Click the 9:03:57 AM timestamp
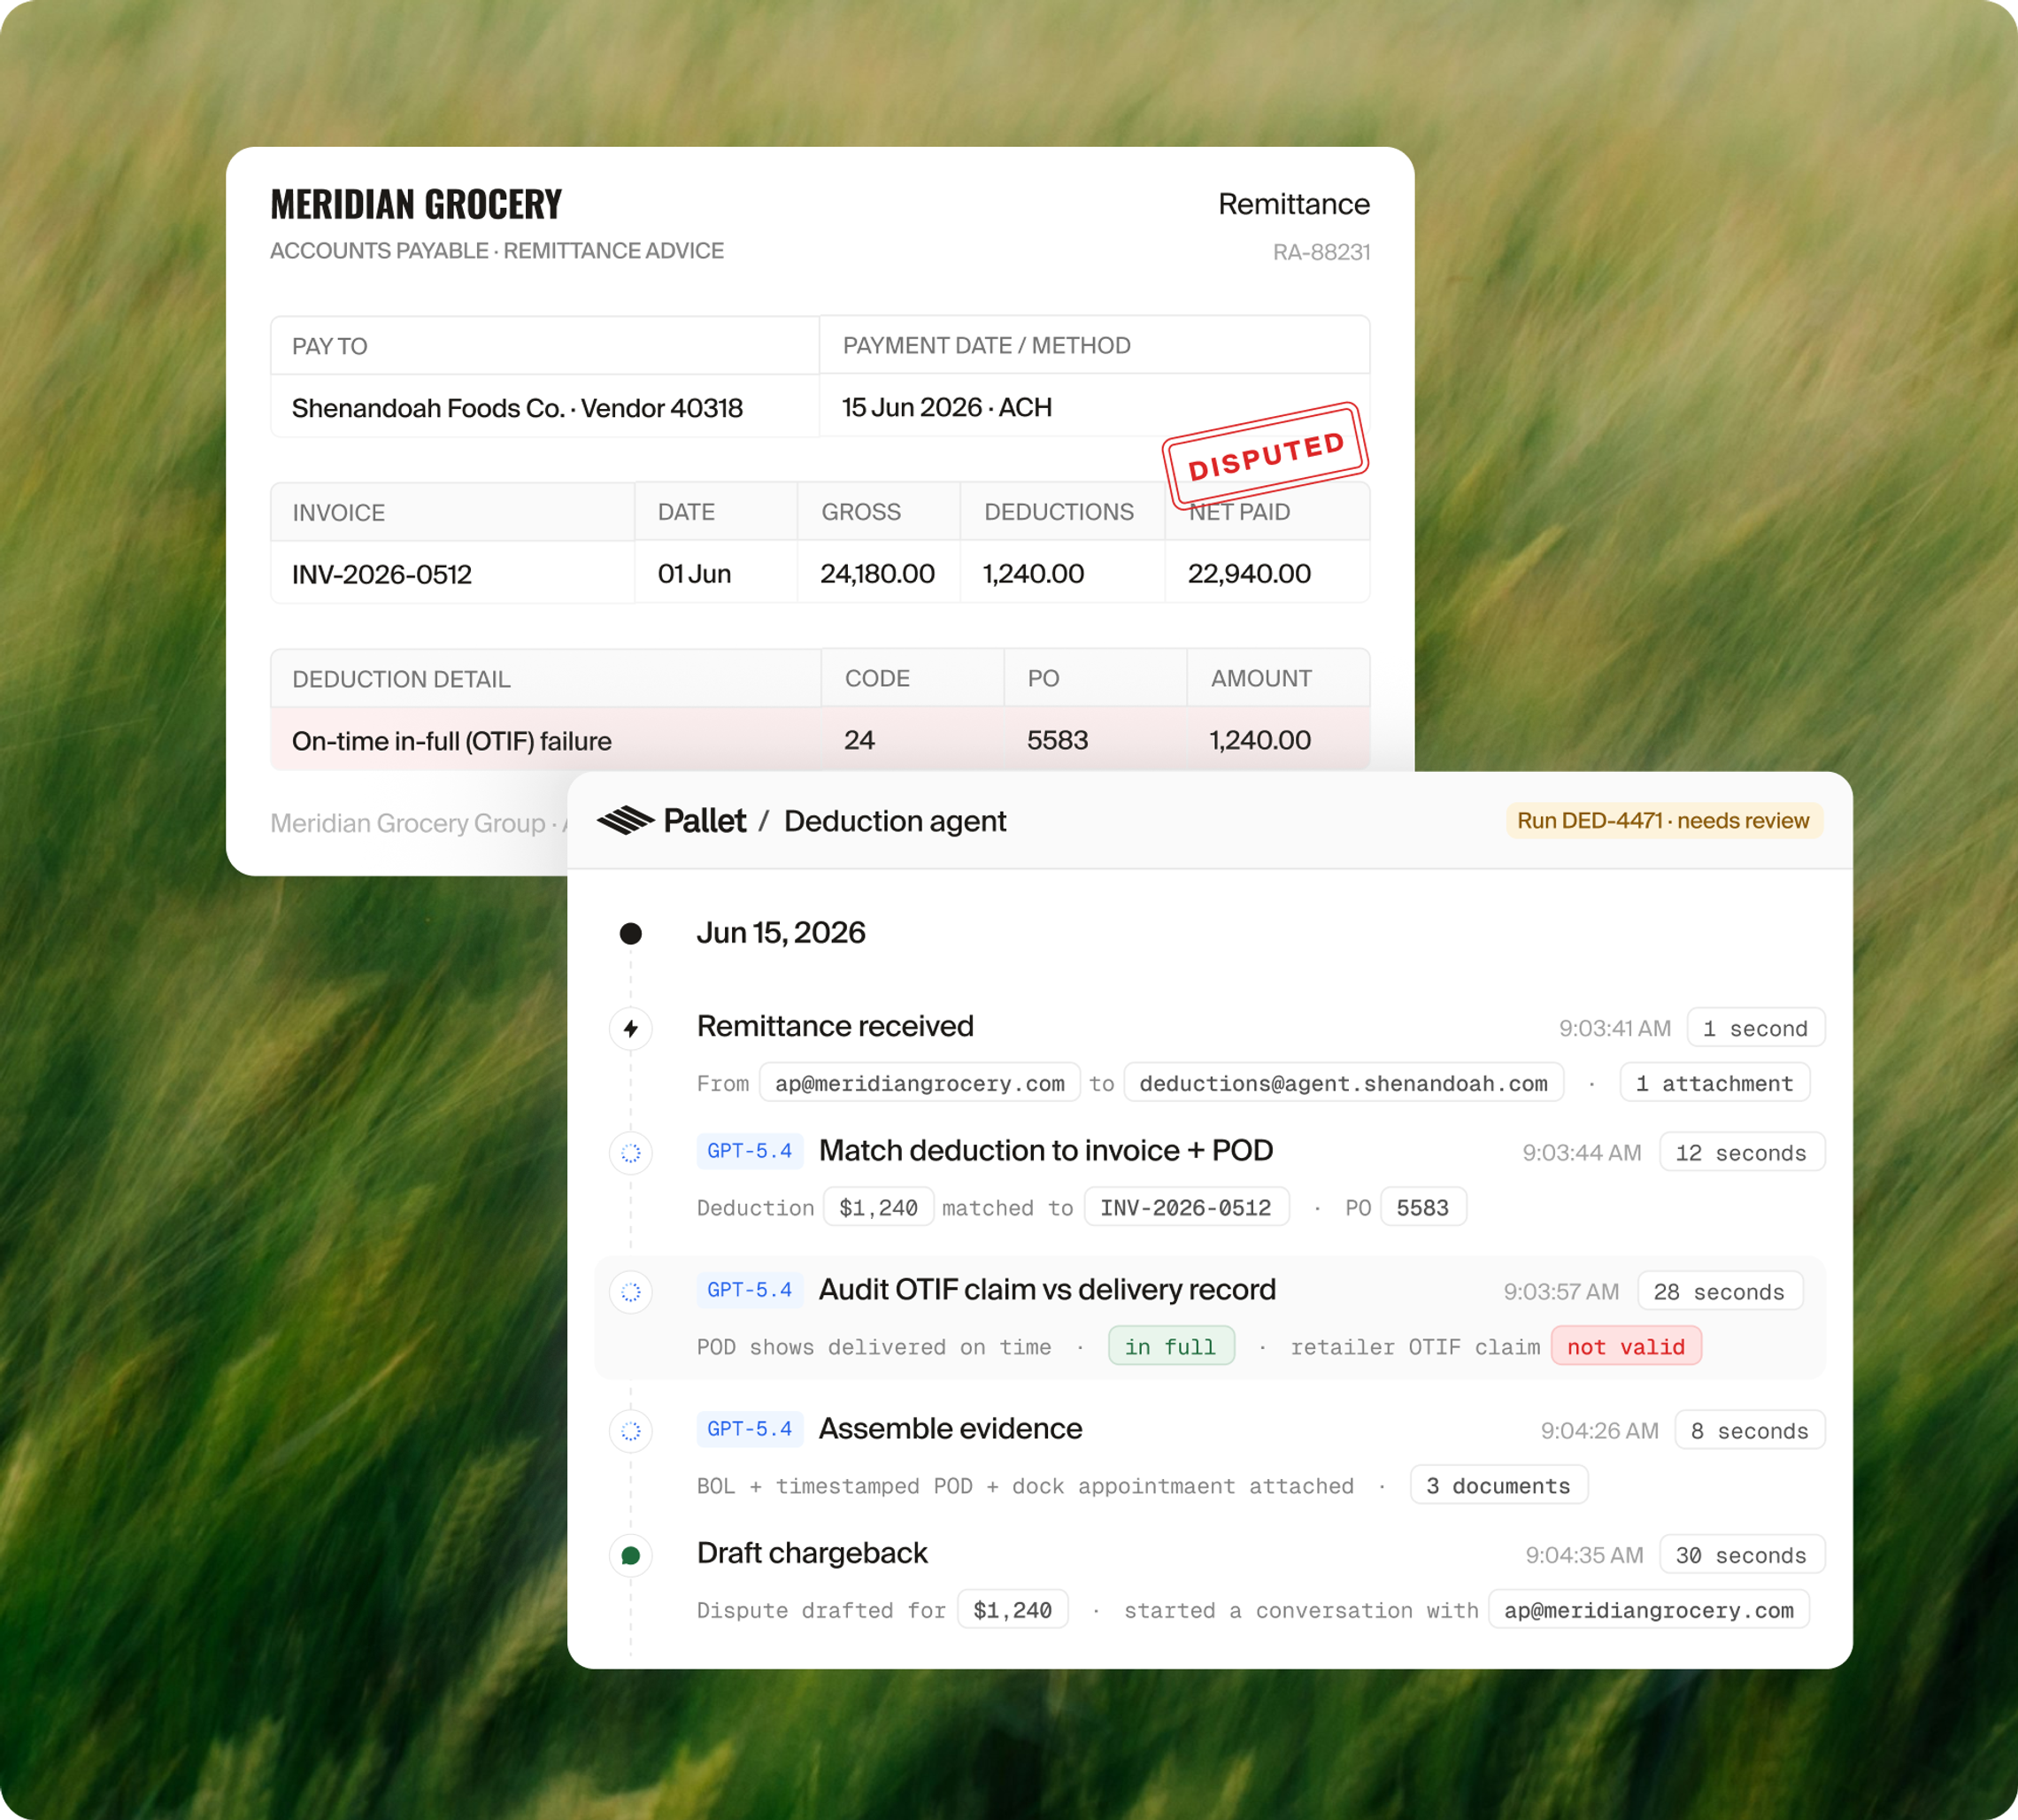This screenshot has height=1820, width=2018. click(x=1561, y=1292)
